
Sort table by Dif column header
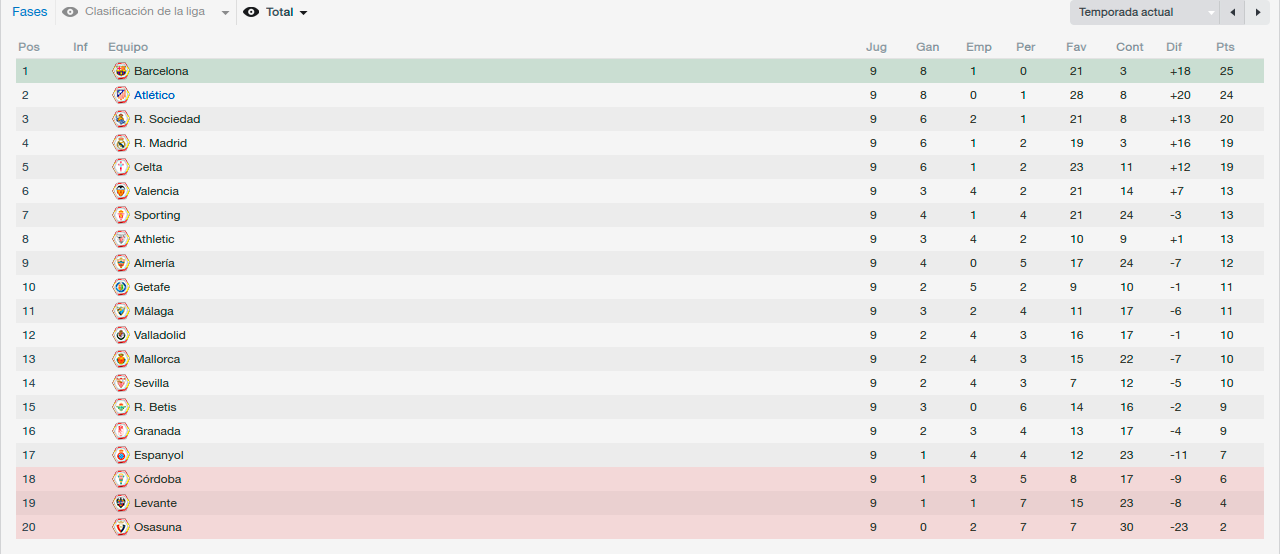coord(1174,47)
